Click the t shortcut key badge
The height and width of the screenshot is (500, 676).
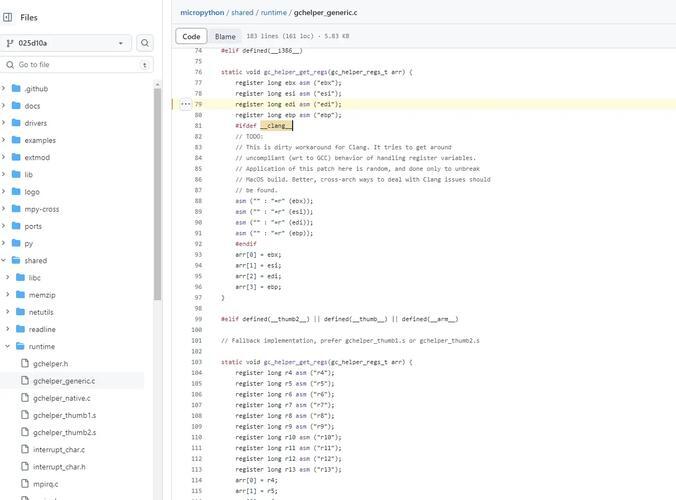pyautogui.click(x=144, y=65)
